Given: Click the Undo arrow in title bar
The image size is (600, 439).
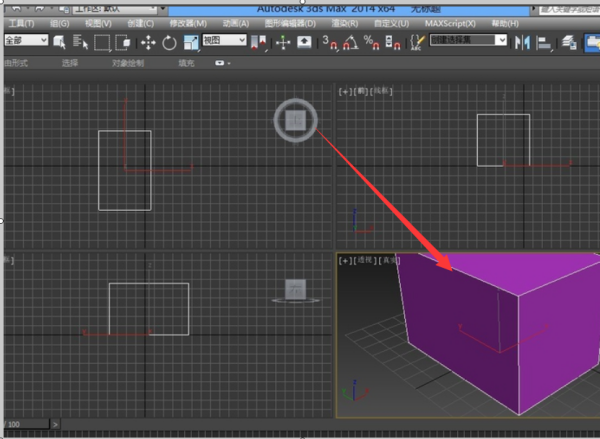Looking at the screenshot, I should coord(16,8).
